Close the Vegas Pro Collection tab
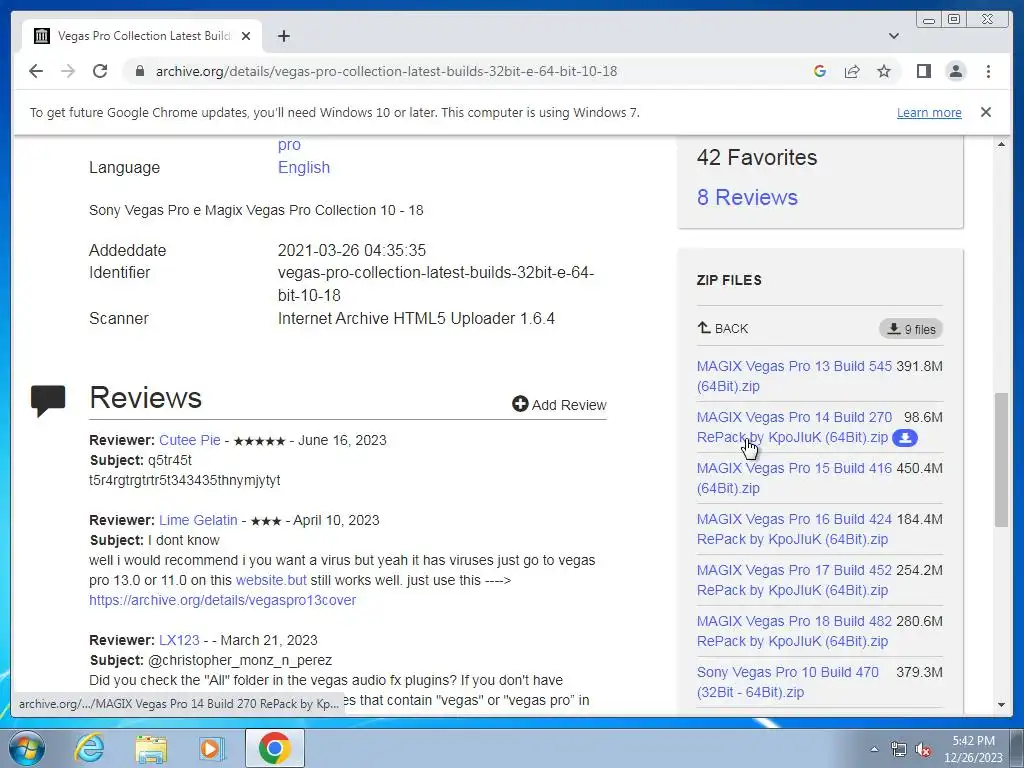Image resolution: width=1024 pixels, height=768 pixels. 246,36
